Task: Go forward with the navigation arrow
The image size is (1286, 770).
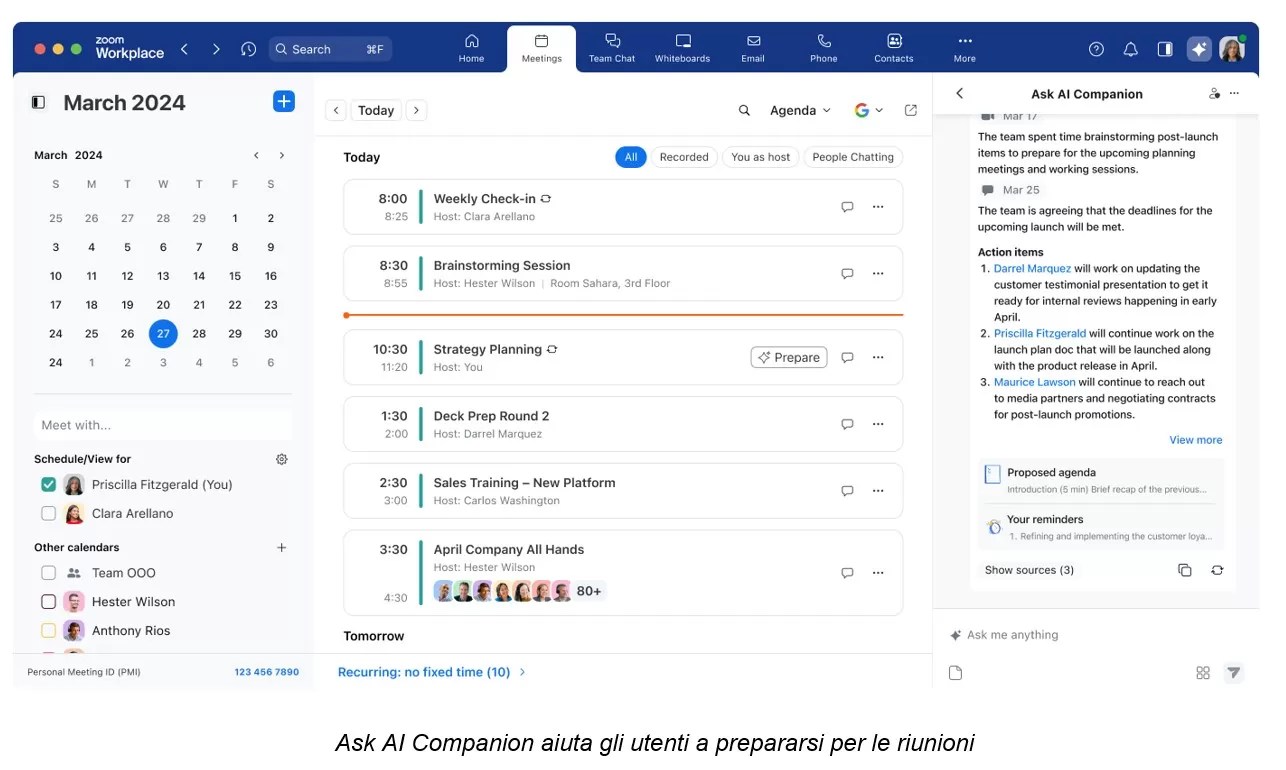Action: (216, 49)
